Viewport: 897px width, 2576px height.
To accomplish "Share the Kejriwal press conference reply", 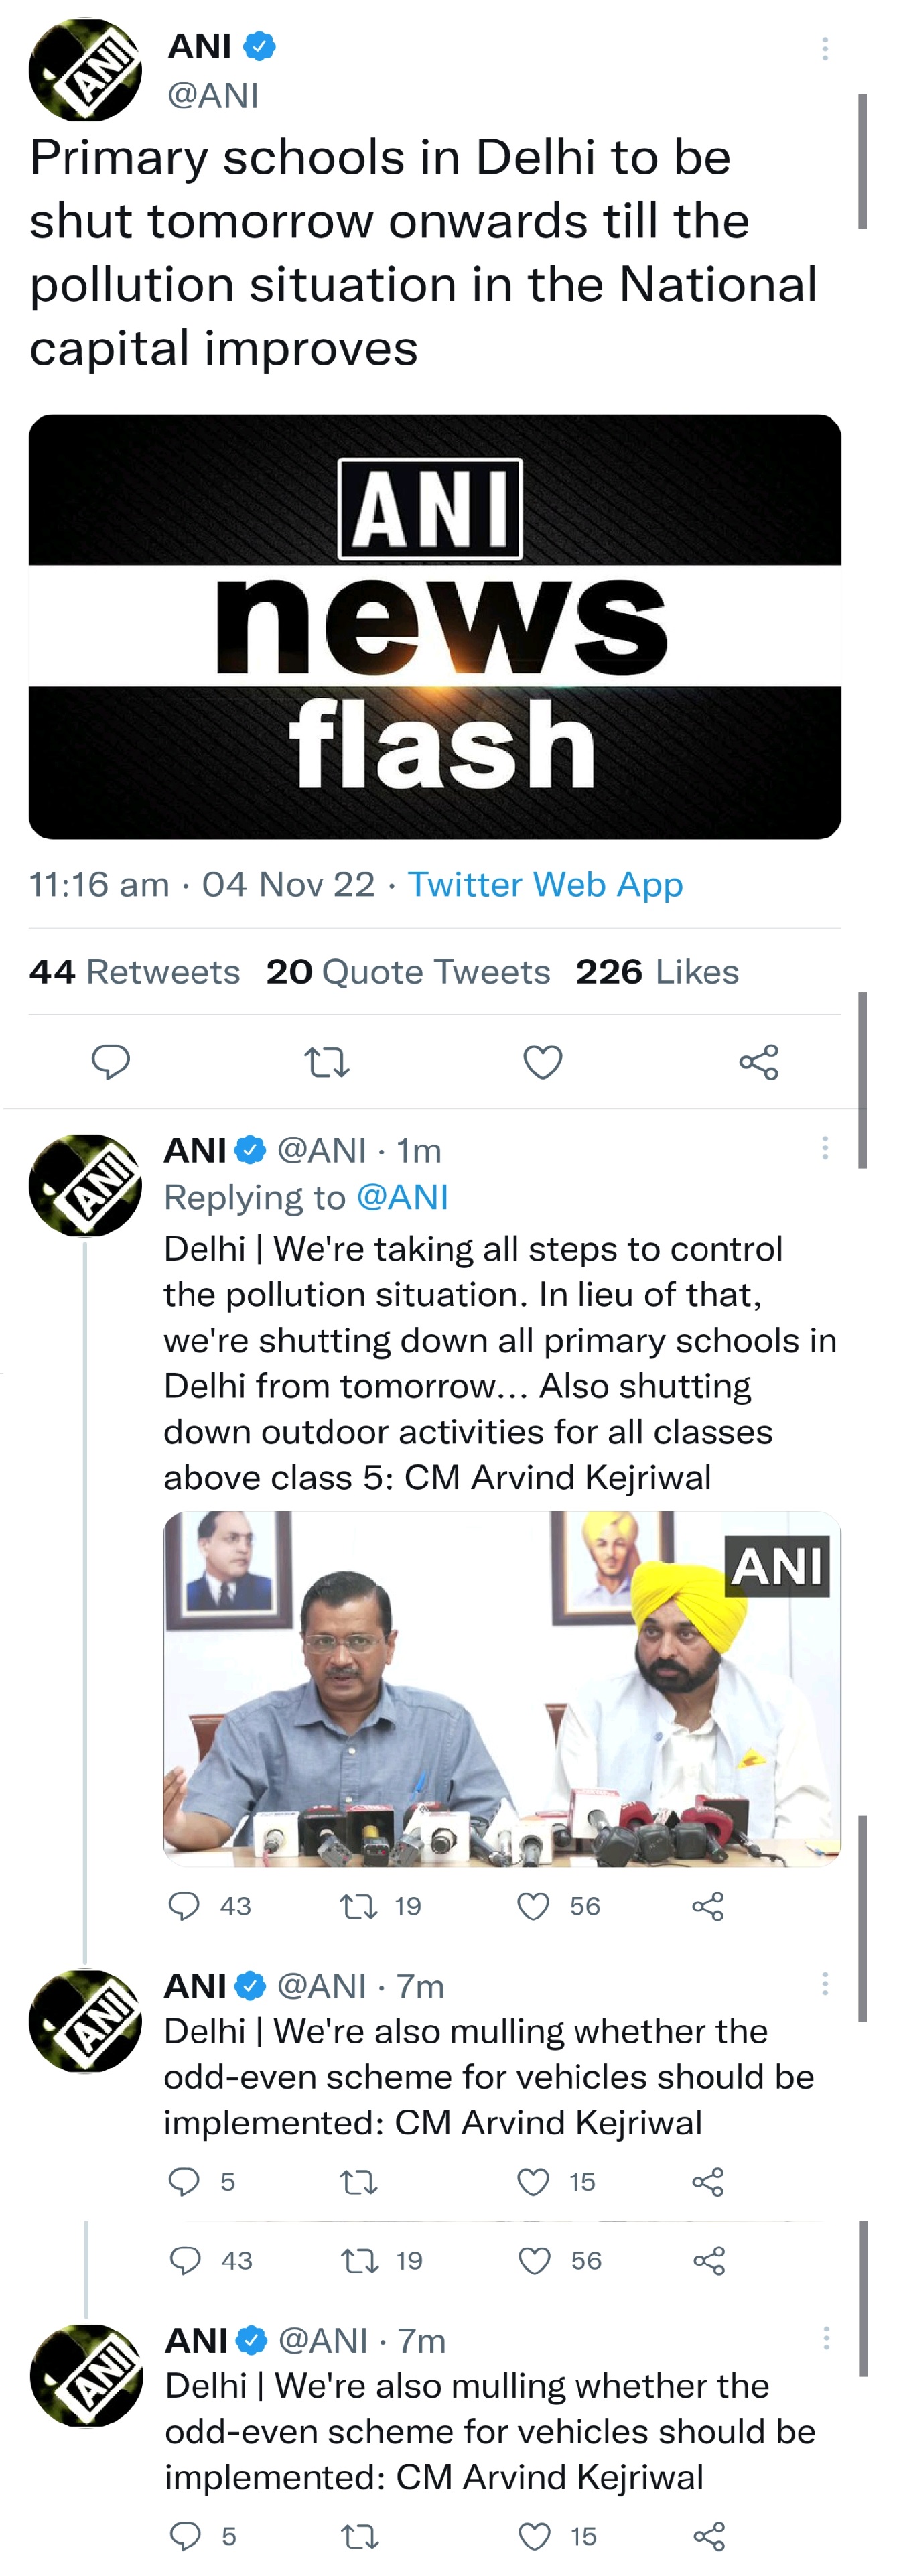I will (x=707, y=1906).
